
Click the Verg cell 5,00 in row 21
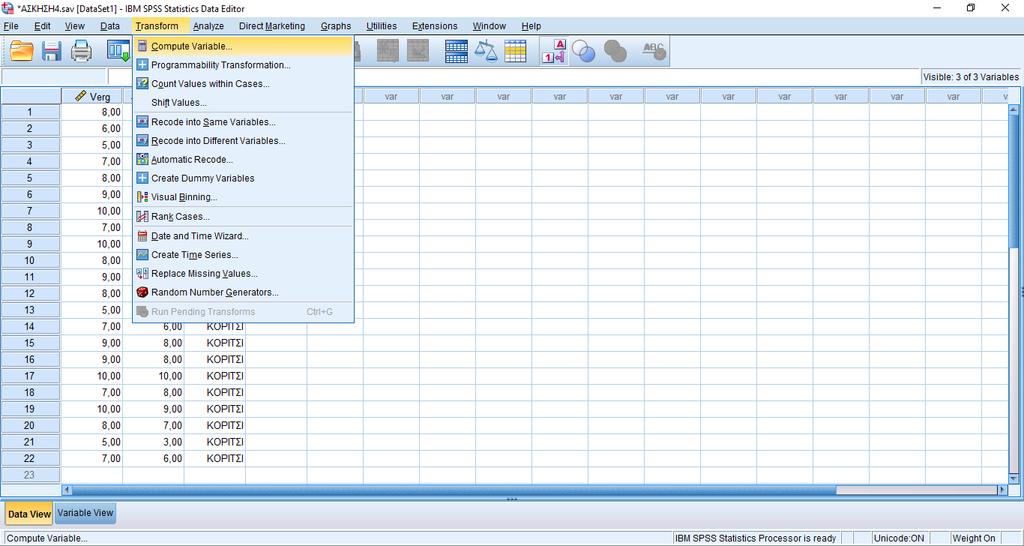click(x=92, y=442)
